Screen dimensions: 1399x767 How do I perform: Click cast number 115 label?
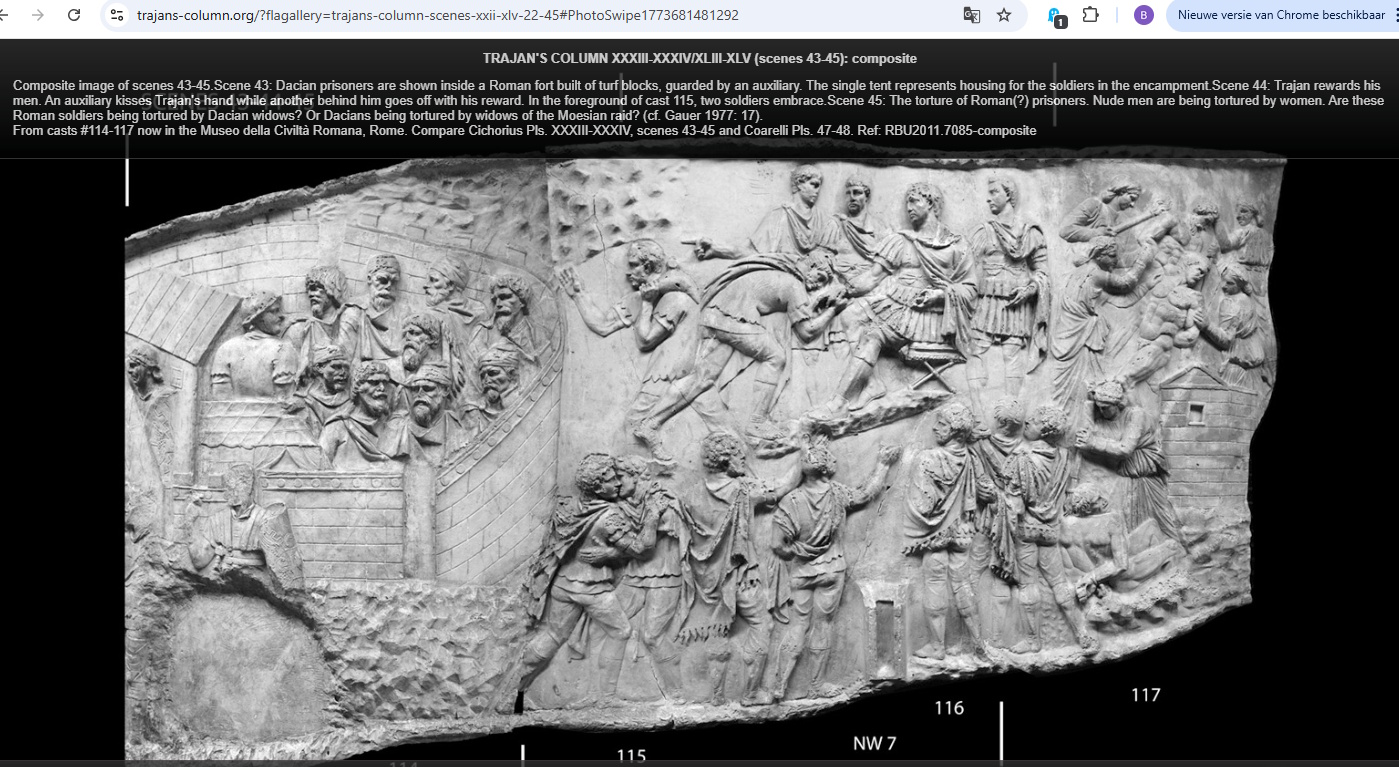click(631, 756)
